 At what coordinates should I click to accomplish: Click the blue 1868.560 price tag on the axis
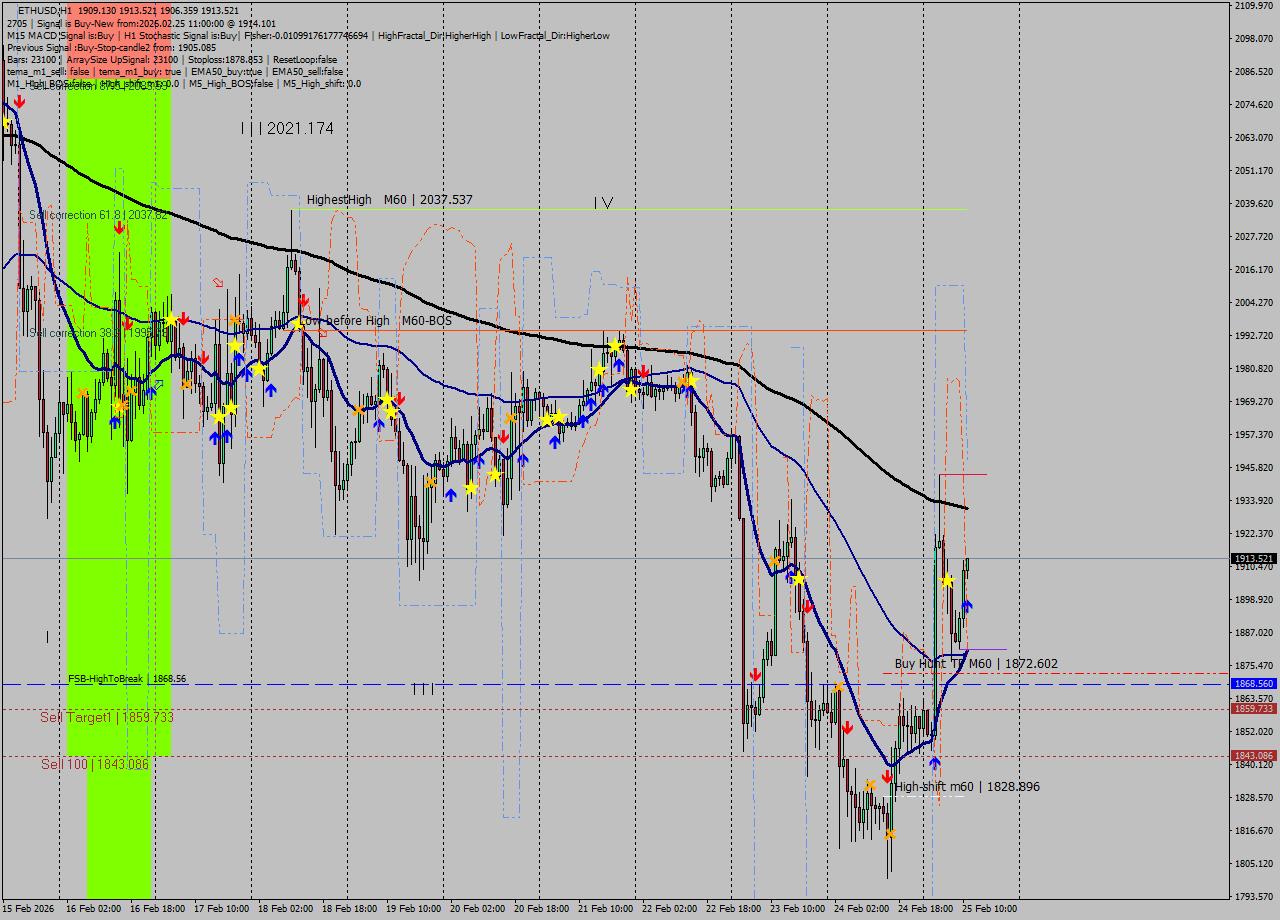[1253, 684]
